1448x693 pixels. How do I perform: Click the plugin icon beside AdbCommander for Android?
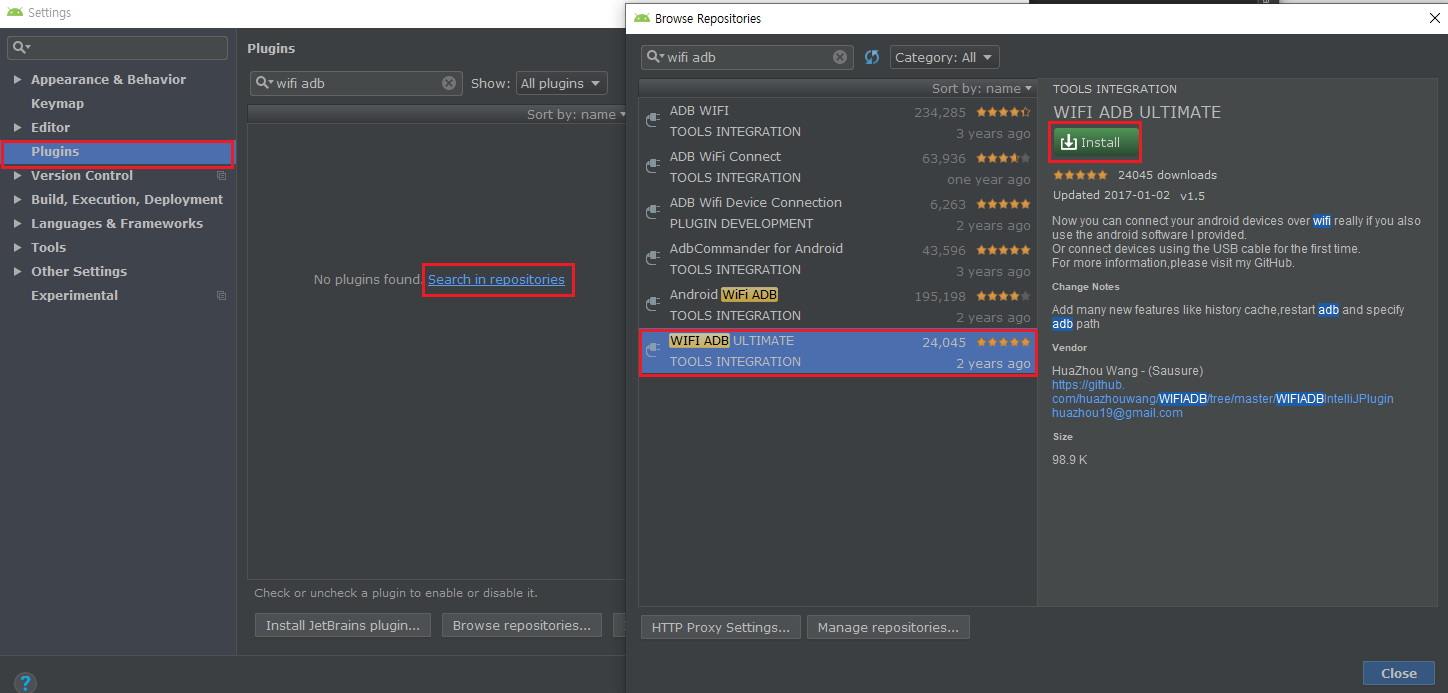coord(653,258)
